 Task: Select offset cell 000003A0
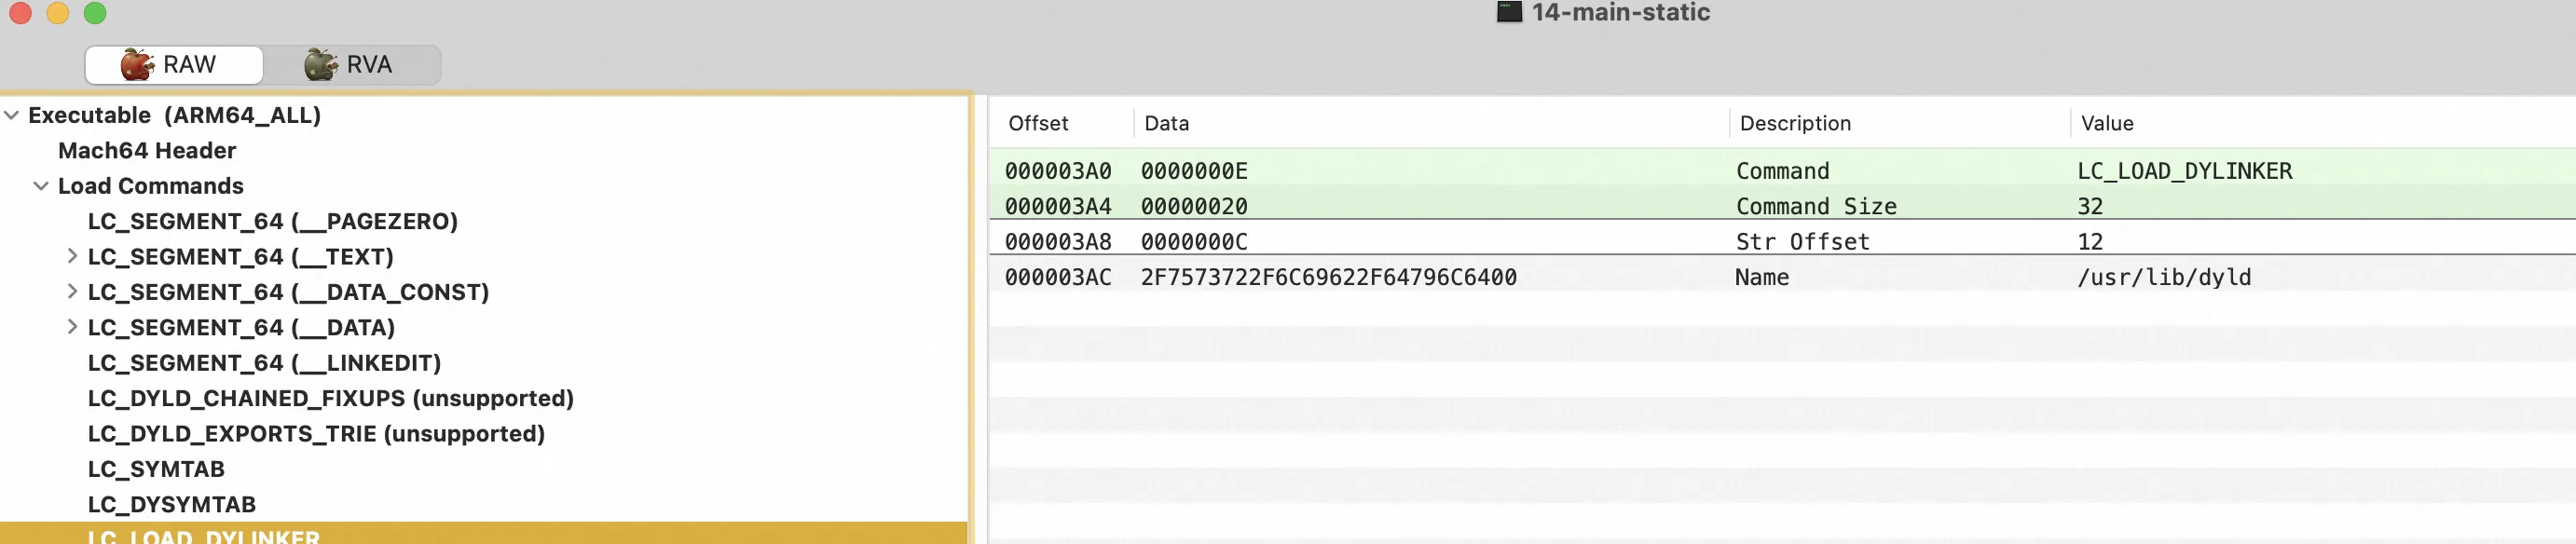1058,172
